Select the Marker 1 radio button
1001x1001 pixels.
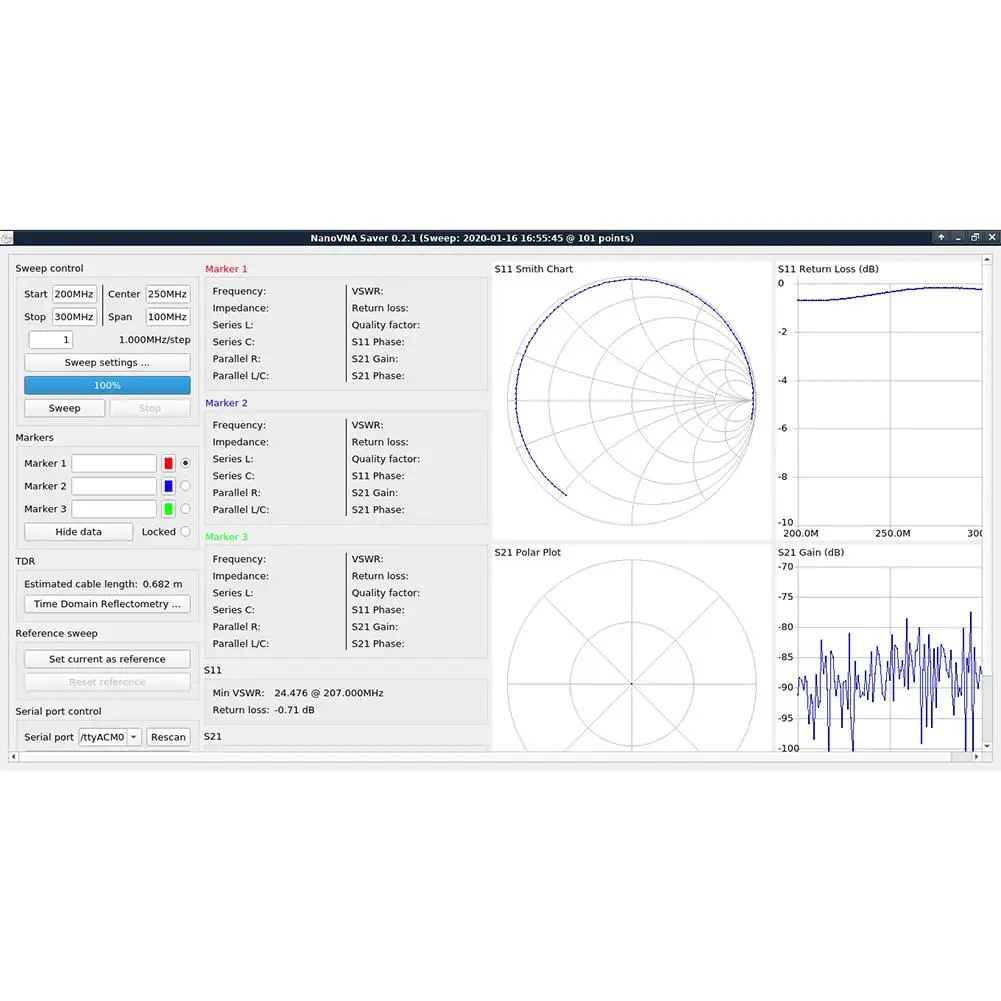185,463
